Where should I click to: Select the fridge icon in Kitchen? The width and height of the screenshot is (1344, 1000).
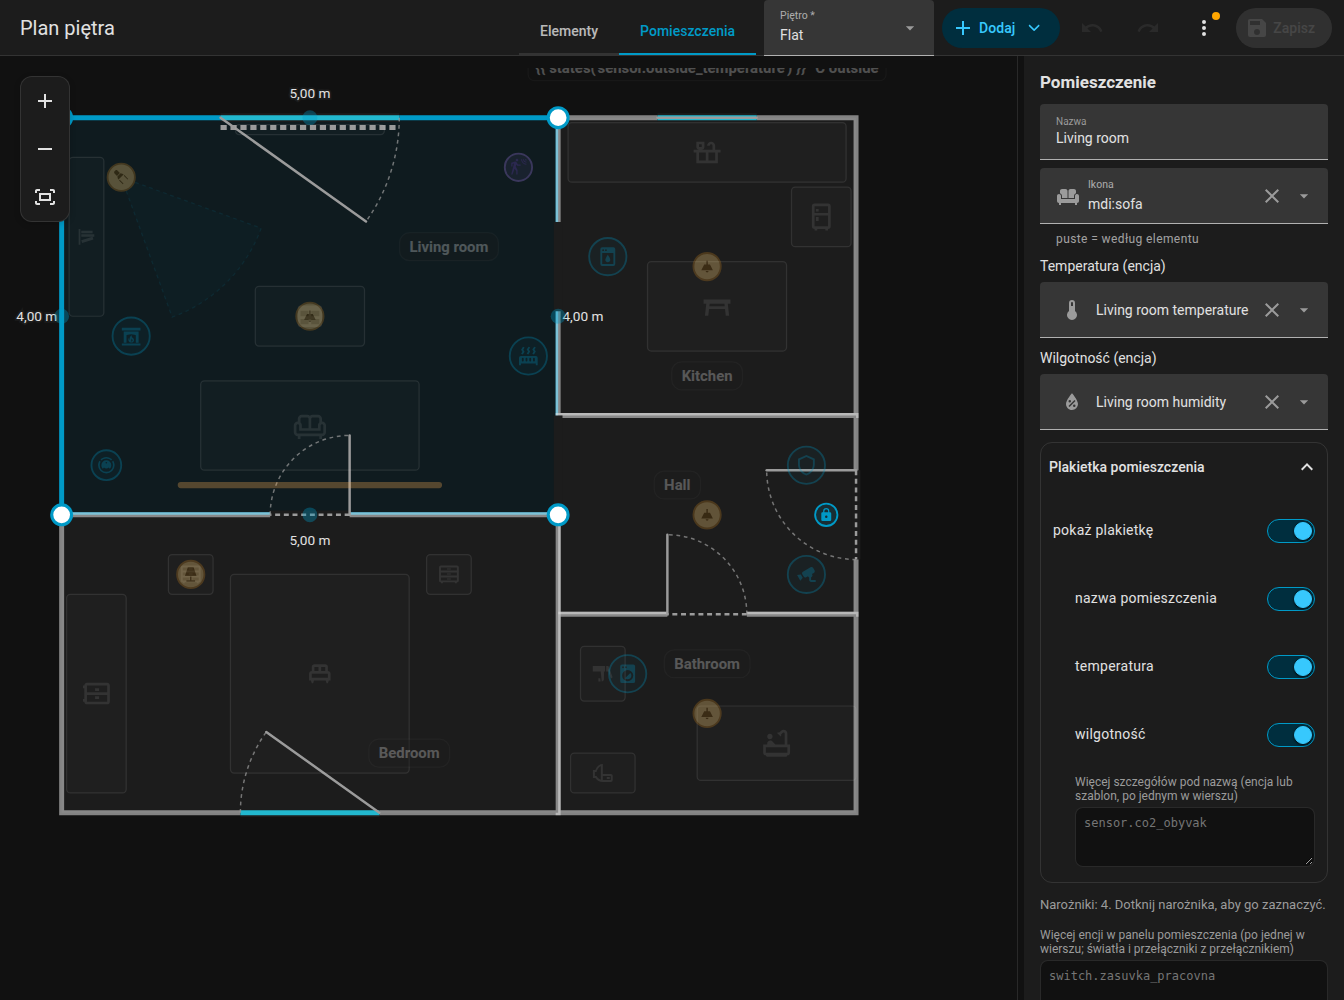point(821,216)
